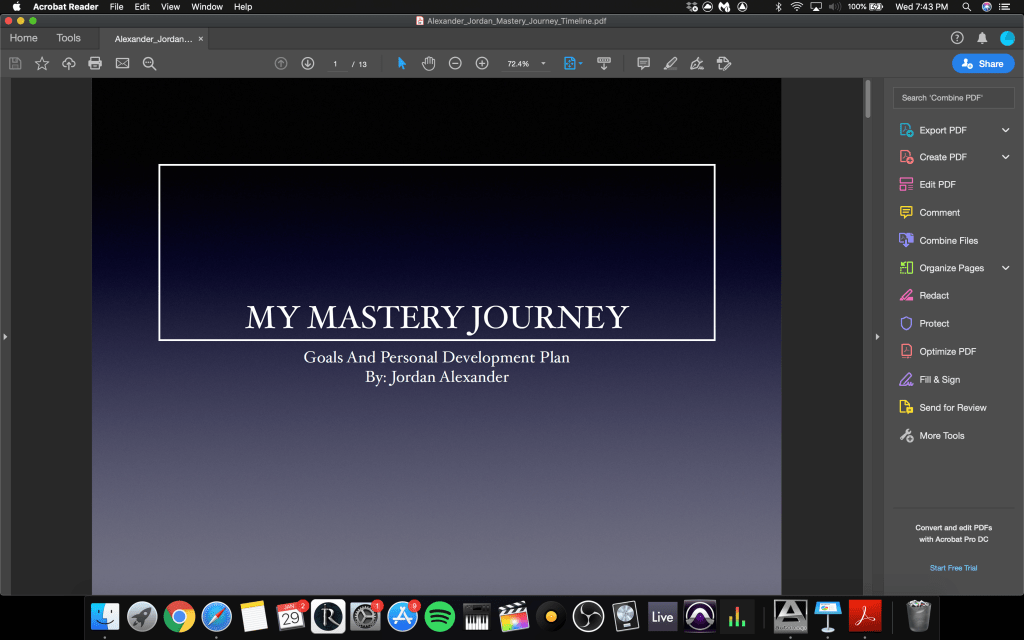Click the zoom out minus icon

455,63
